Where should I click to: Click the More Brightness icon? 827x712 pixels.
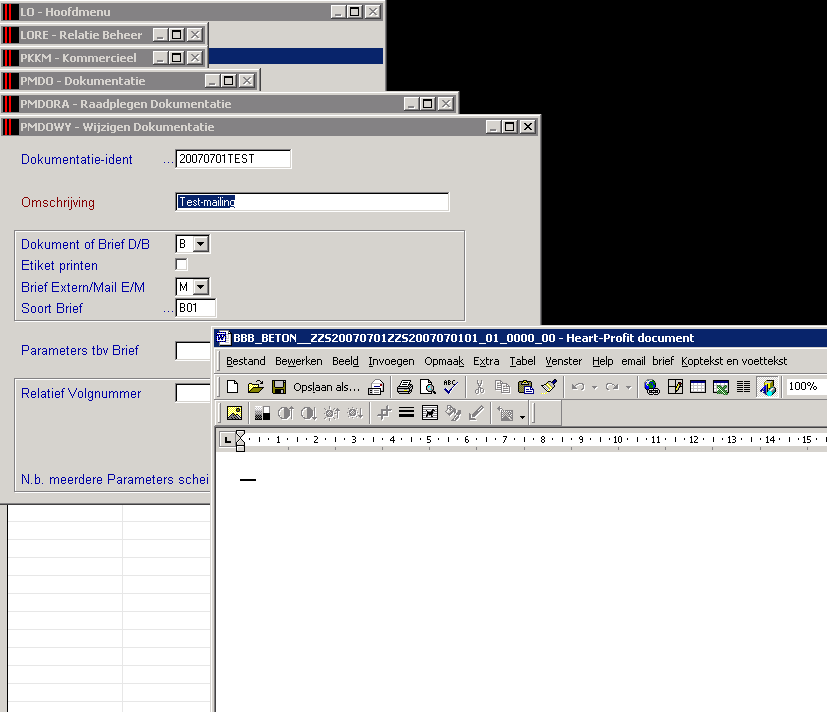pyautogui.click(x=332, y=413)
